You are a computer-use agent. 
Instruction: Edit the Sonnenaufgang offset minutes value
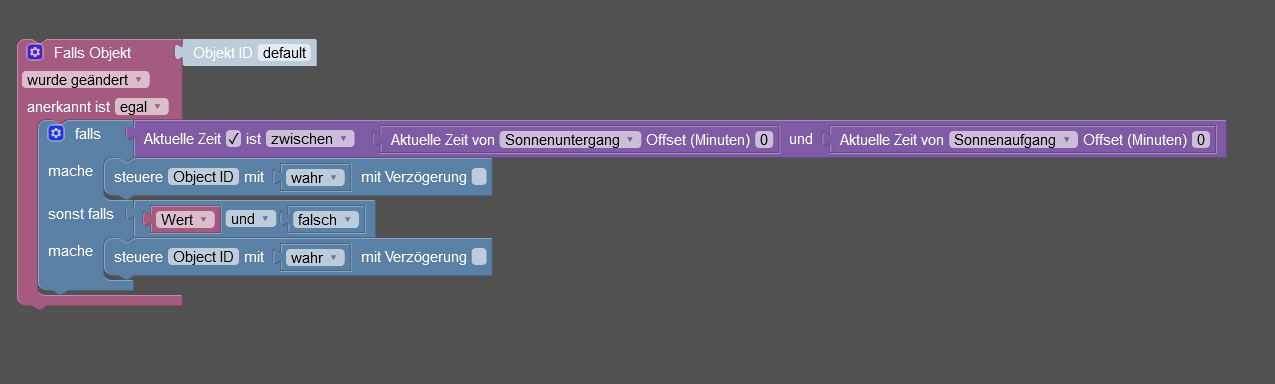click(1201, 140)
